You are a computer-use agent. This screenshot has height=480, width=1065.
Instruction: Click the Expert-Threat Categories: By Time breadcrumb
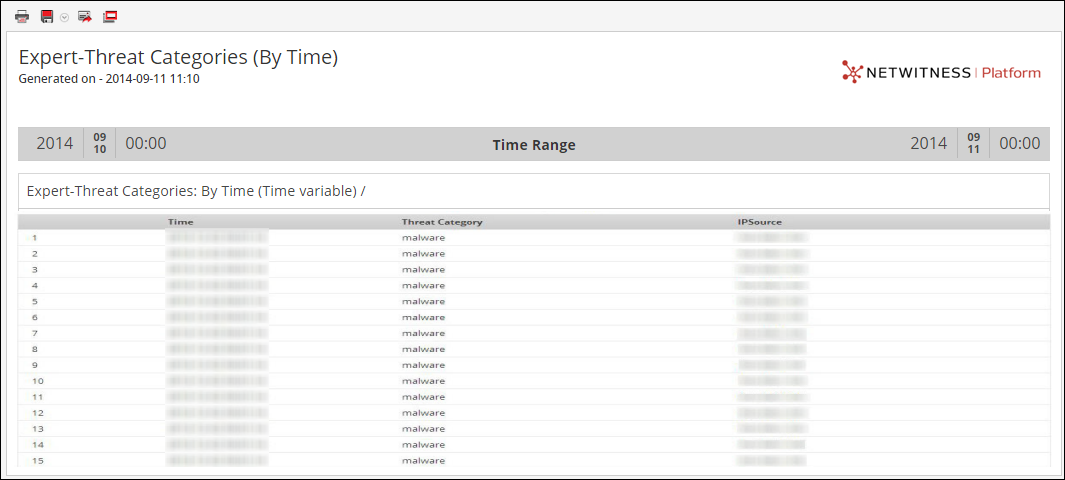tap(191, 190)
